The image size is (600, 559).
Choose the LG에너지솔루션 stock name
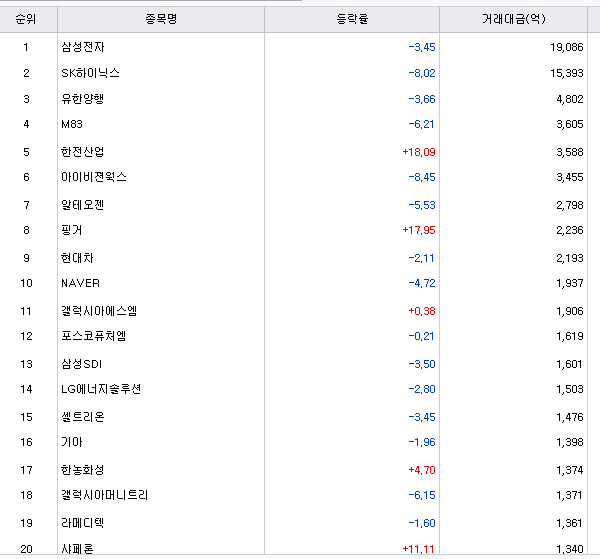point(101,389)
